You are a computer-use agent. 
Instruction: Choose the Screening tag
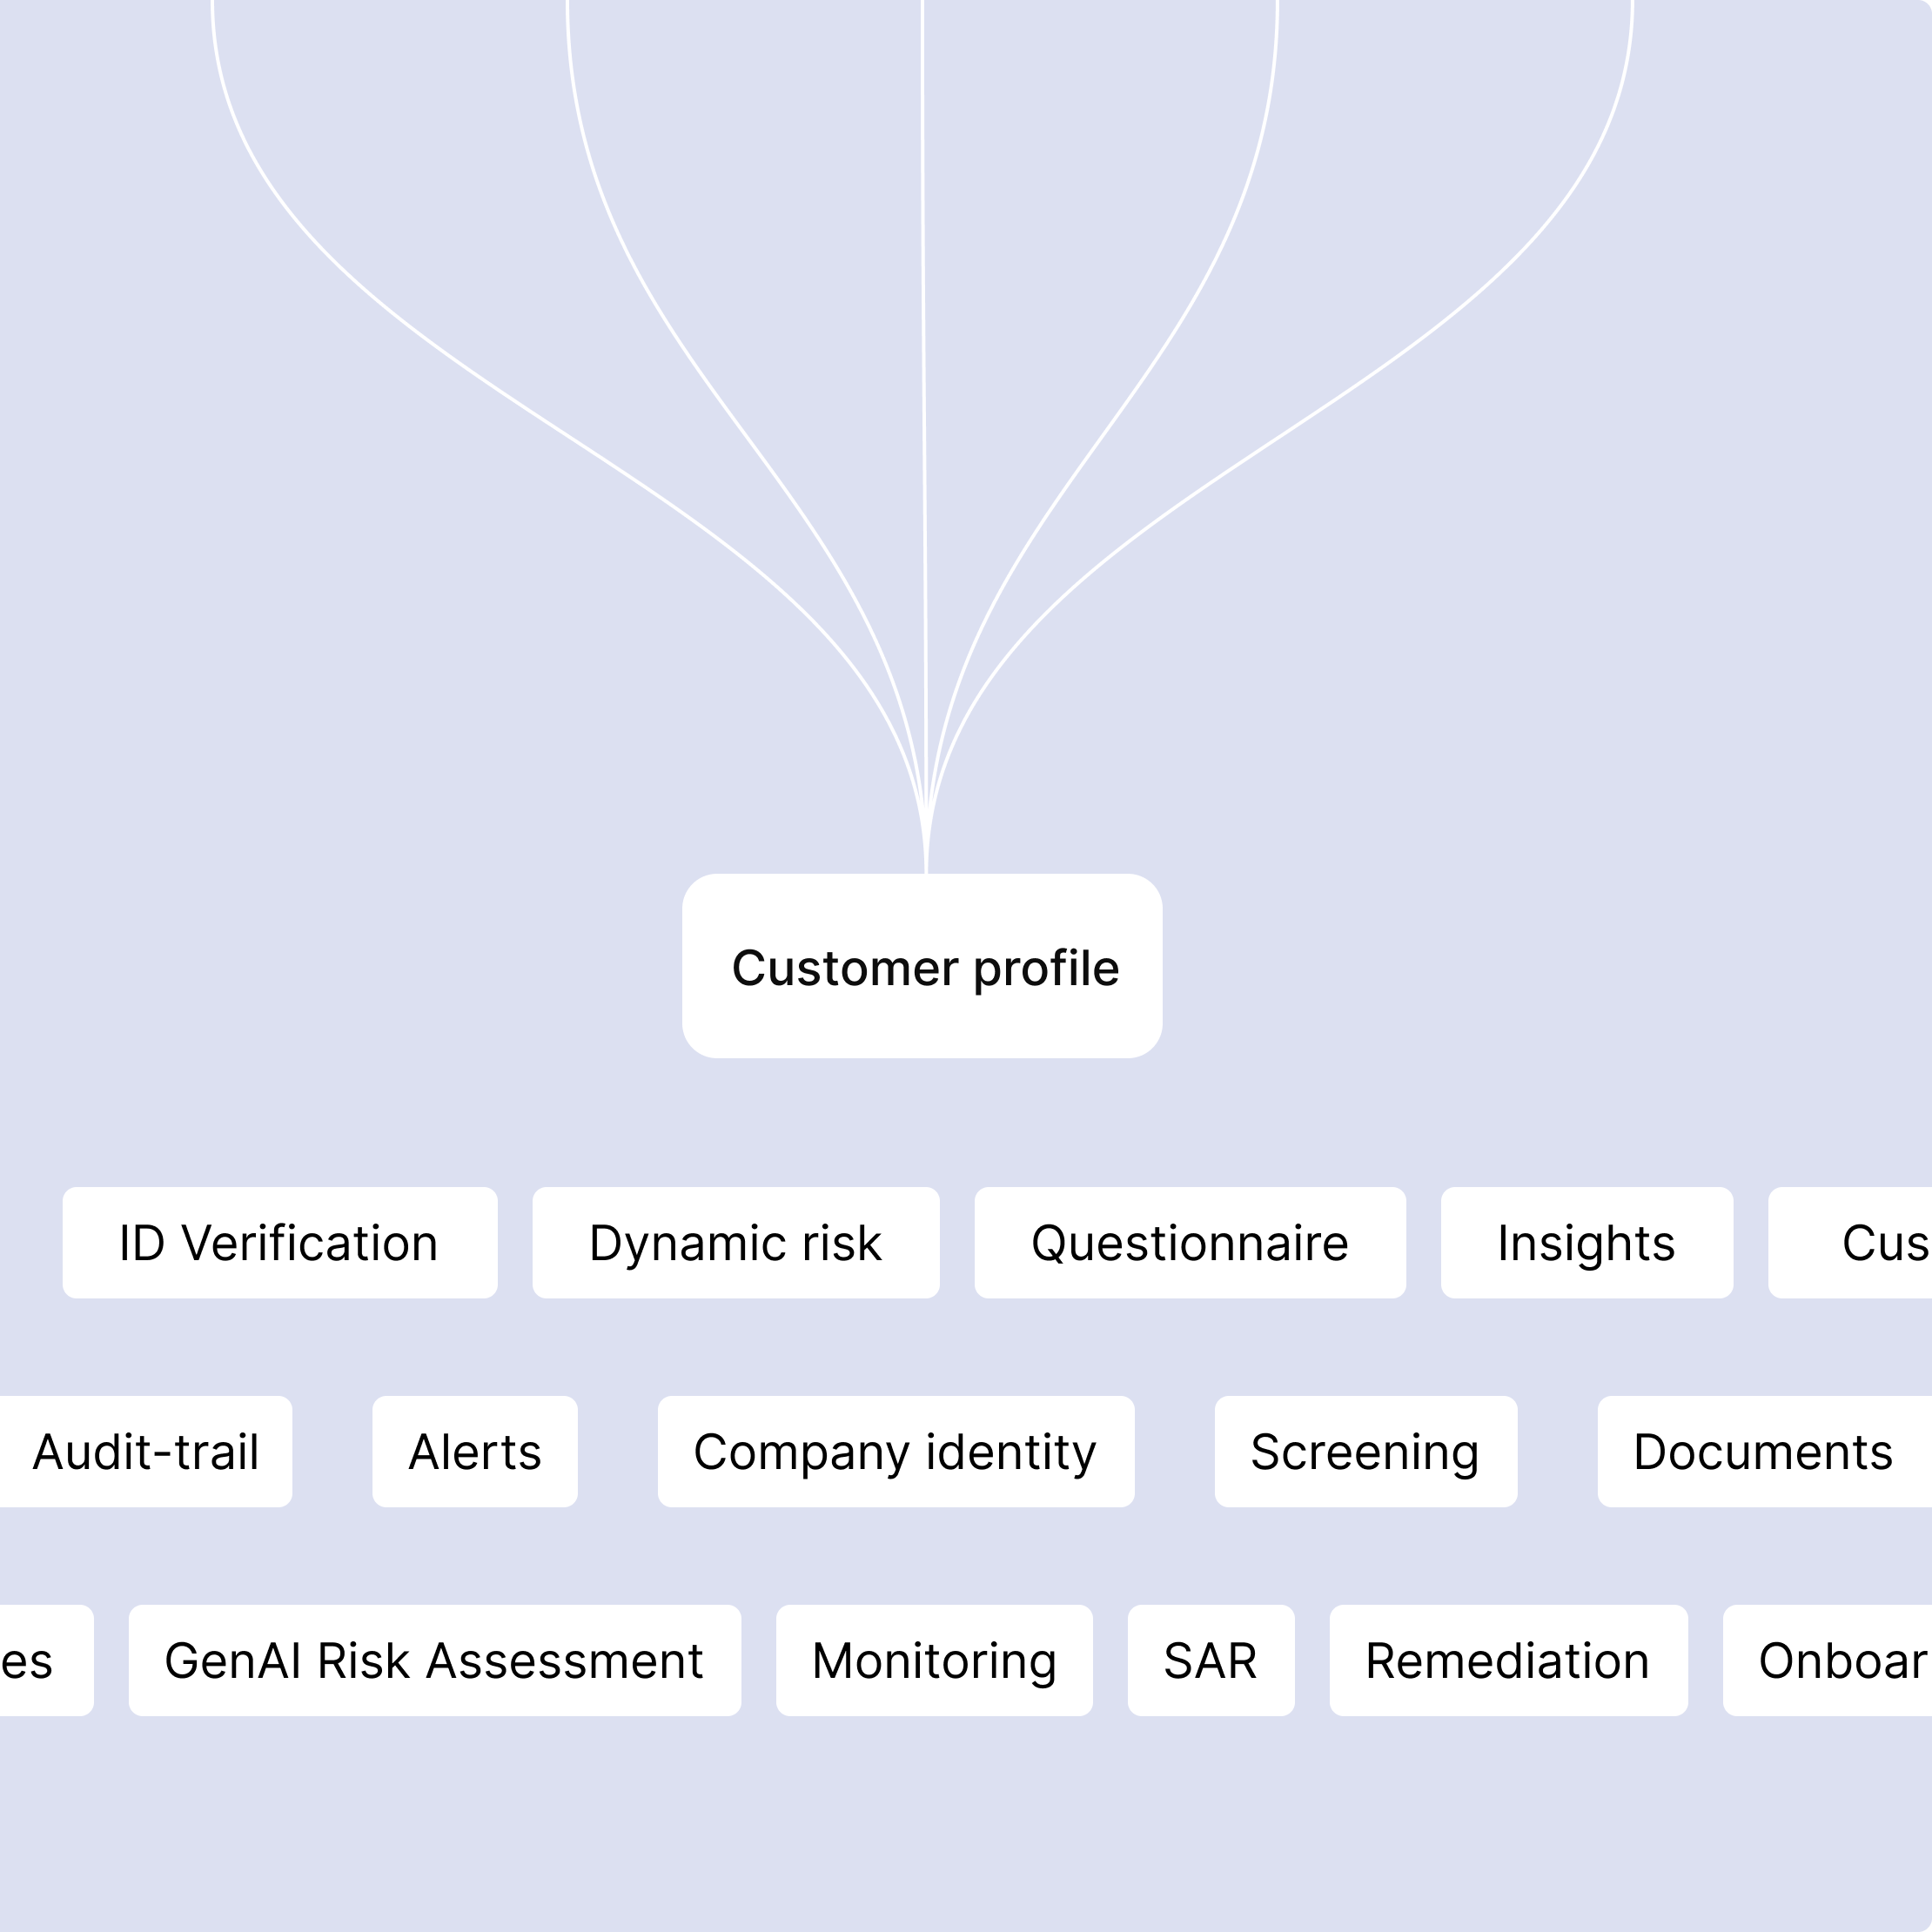coord(1366,1452)
